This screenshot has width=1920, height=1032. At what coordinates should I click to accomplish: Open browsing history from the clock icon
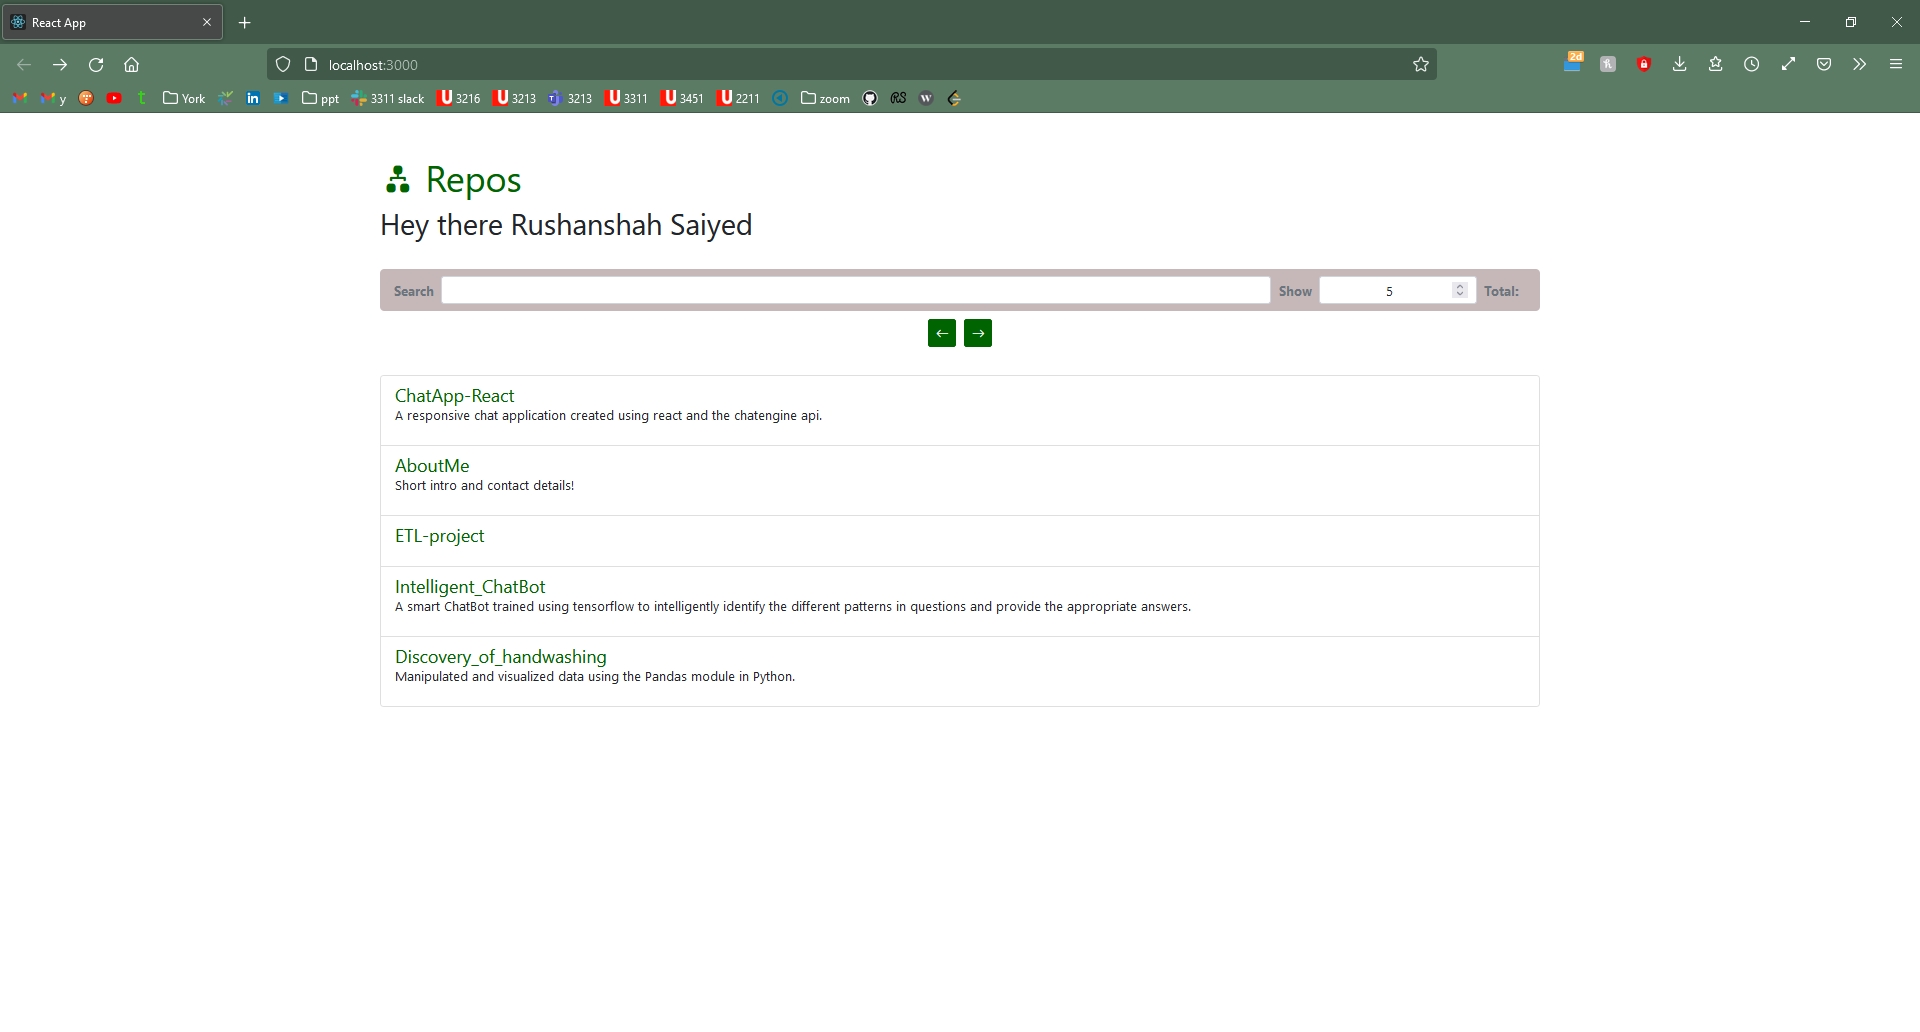[x=1752, y=64]
